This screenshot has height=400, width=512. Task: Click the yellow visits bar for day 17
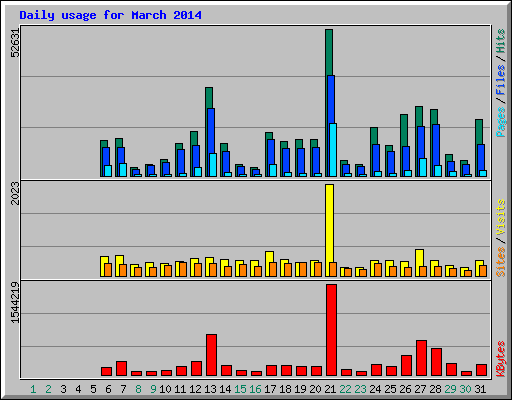click(270, 257)
